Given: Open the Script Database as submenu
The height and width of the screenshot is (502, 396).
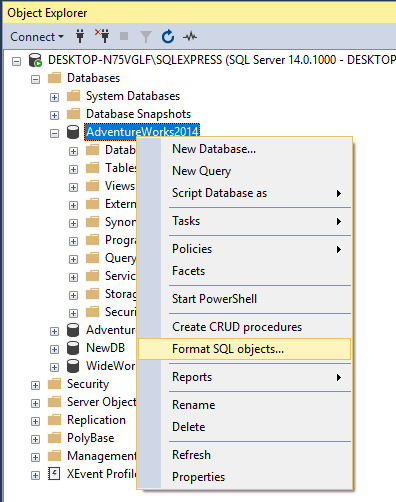Looking at the screenshot, I should (x=245, y=193).
